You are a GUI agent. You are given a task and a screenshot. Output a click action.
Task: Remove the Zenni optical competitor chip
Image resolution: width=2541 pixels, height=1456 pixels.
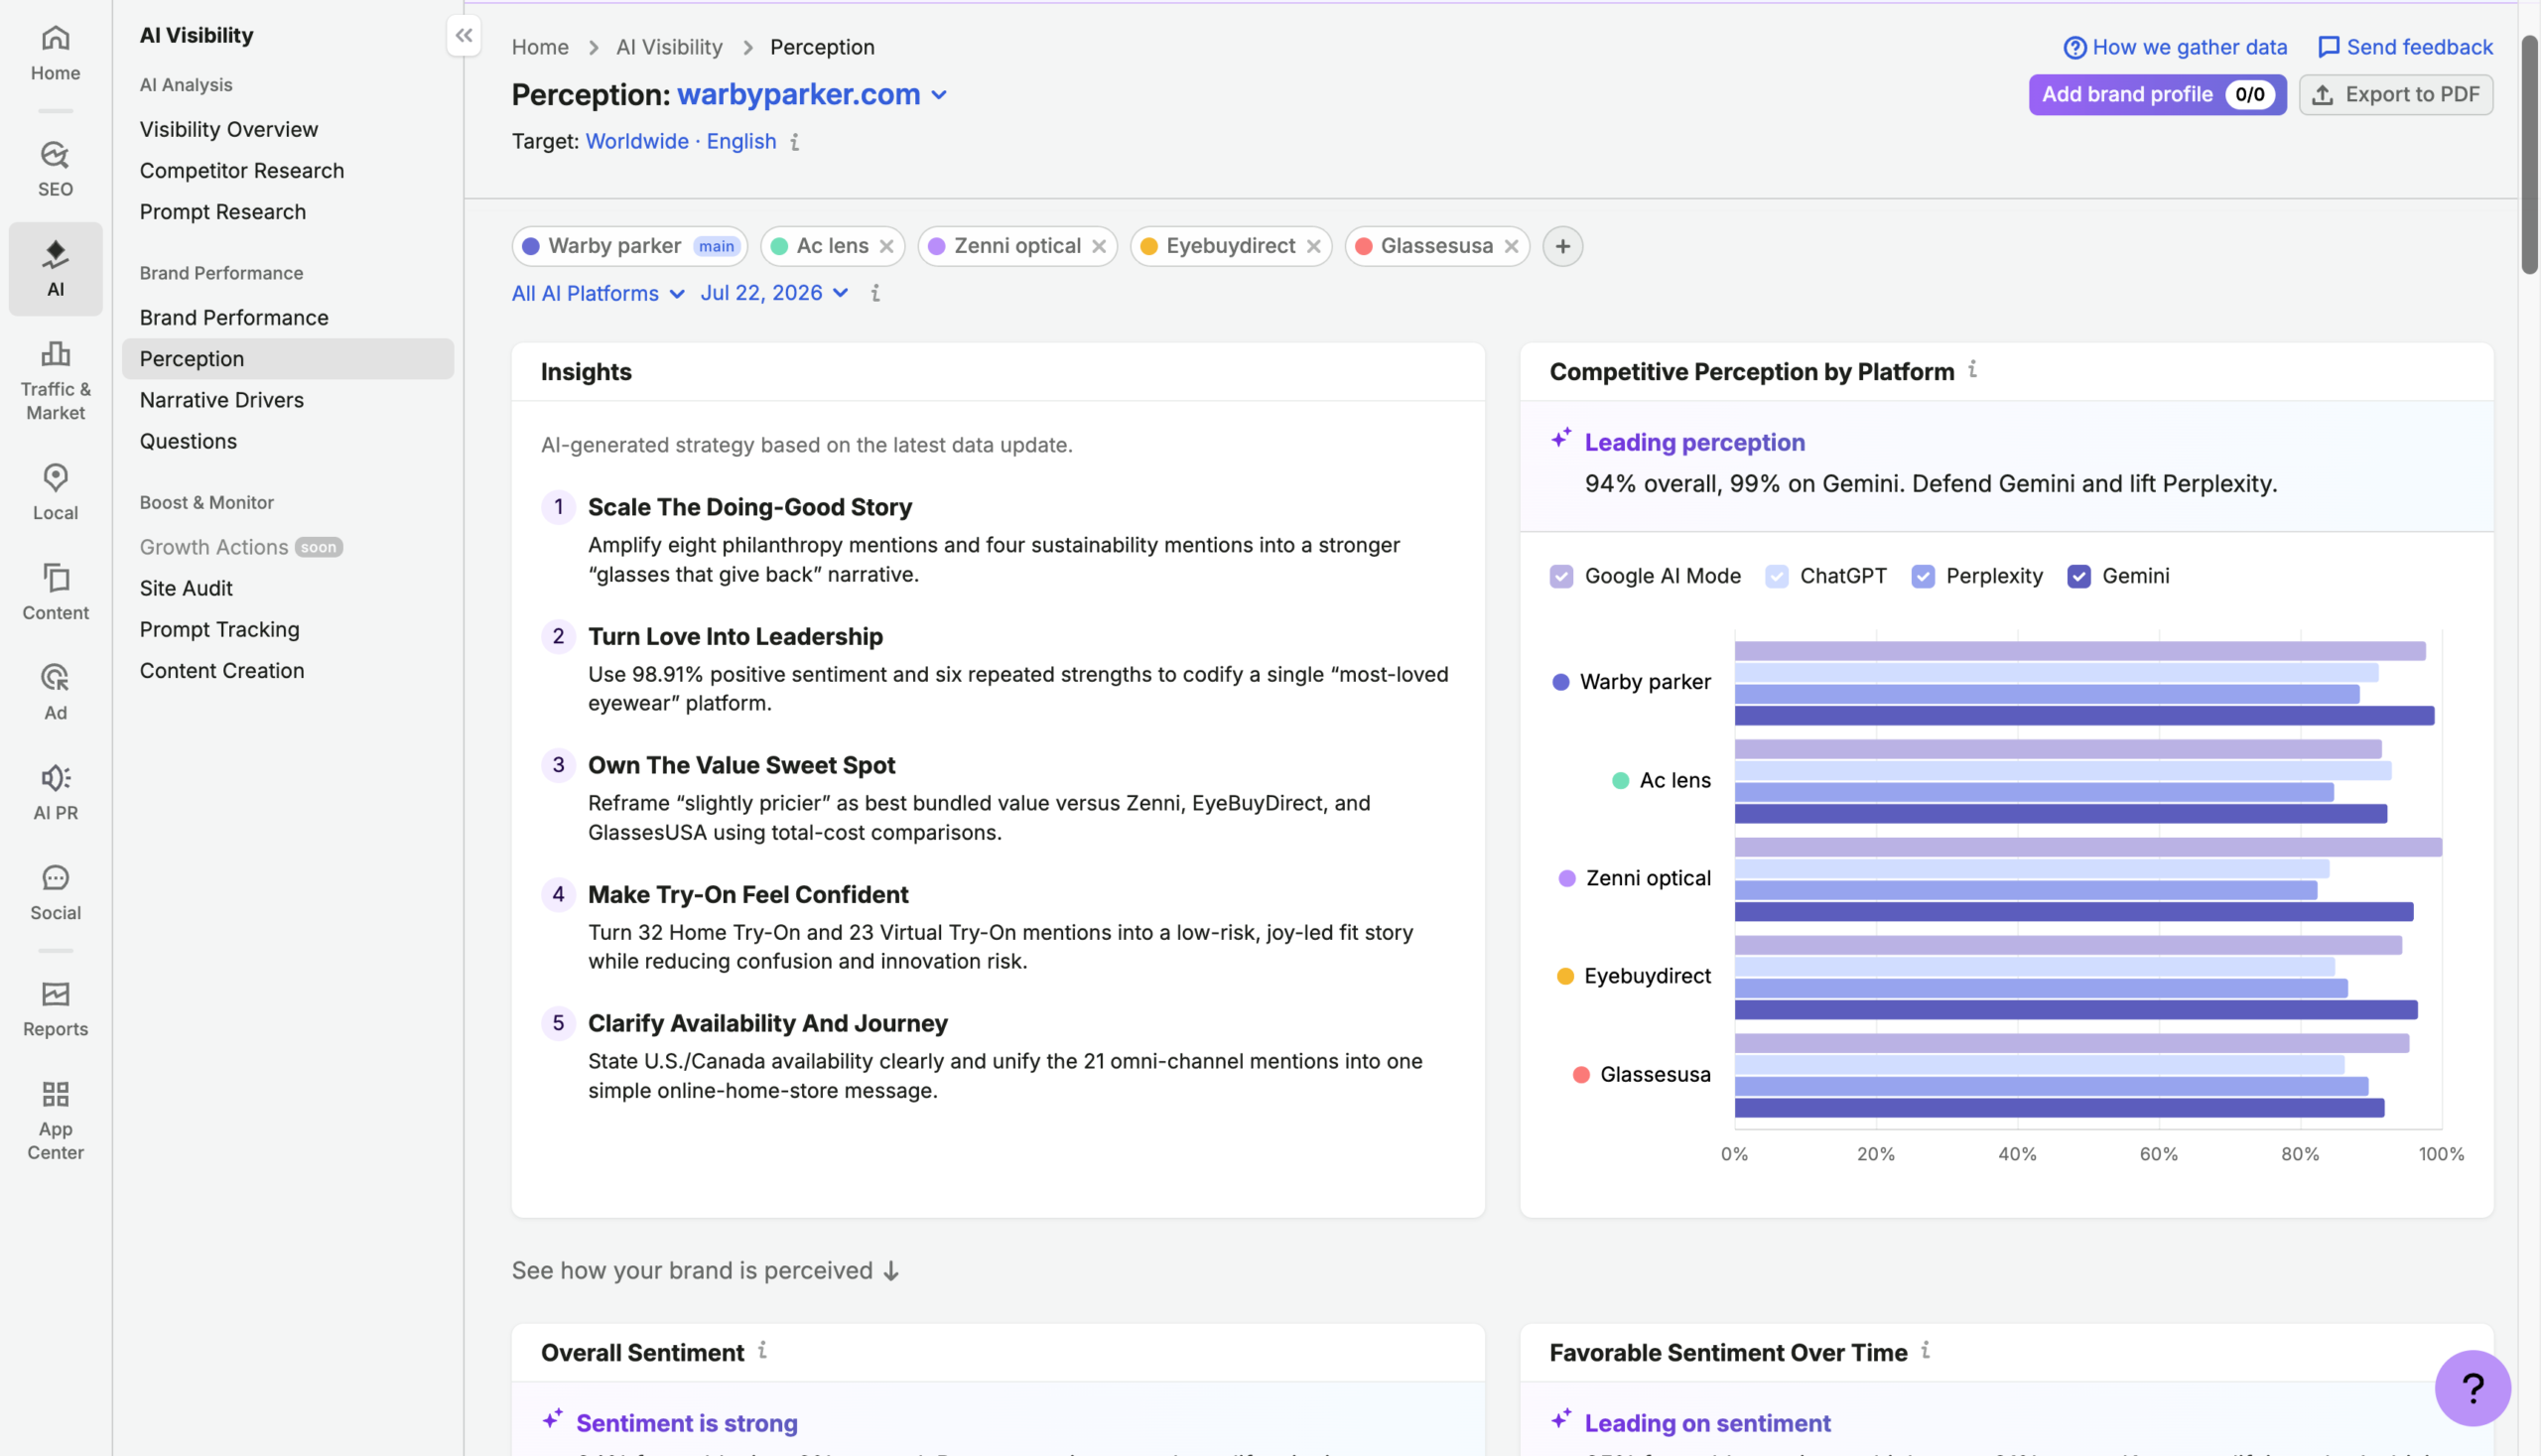(1099, 246)
